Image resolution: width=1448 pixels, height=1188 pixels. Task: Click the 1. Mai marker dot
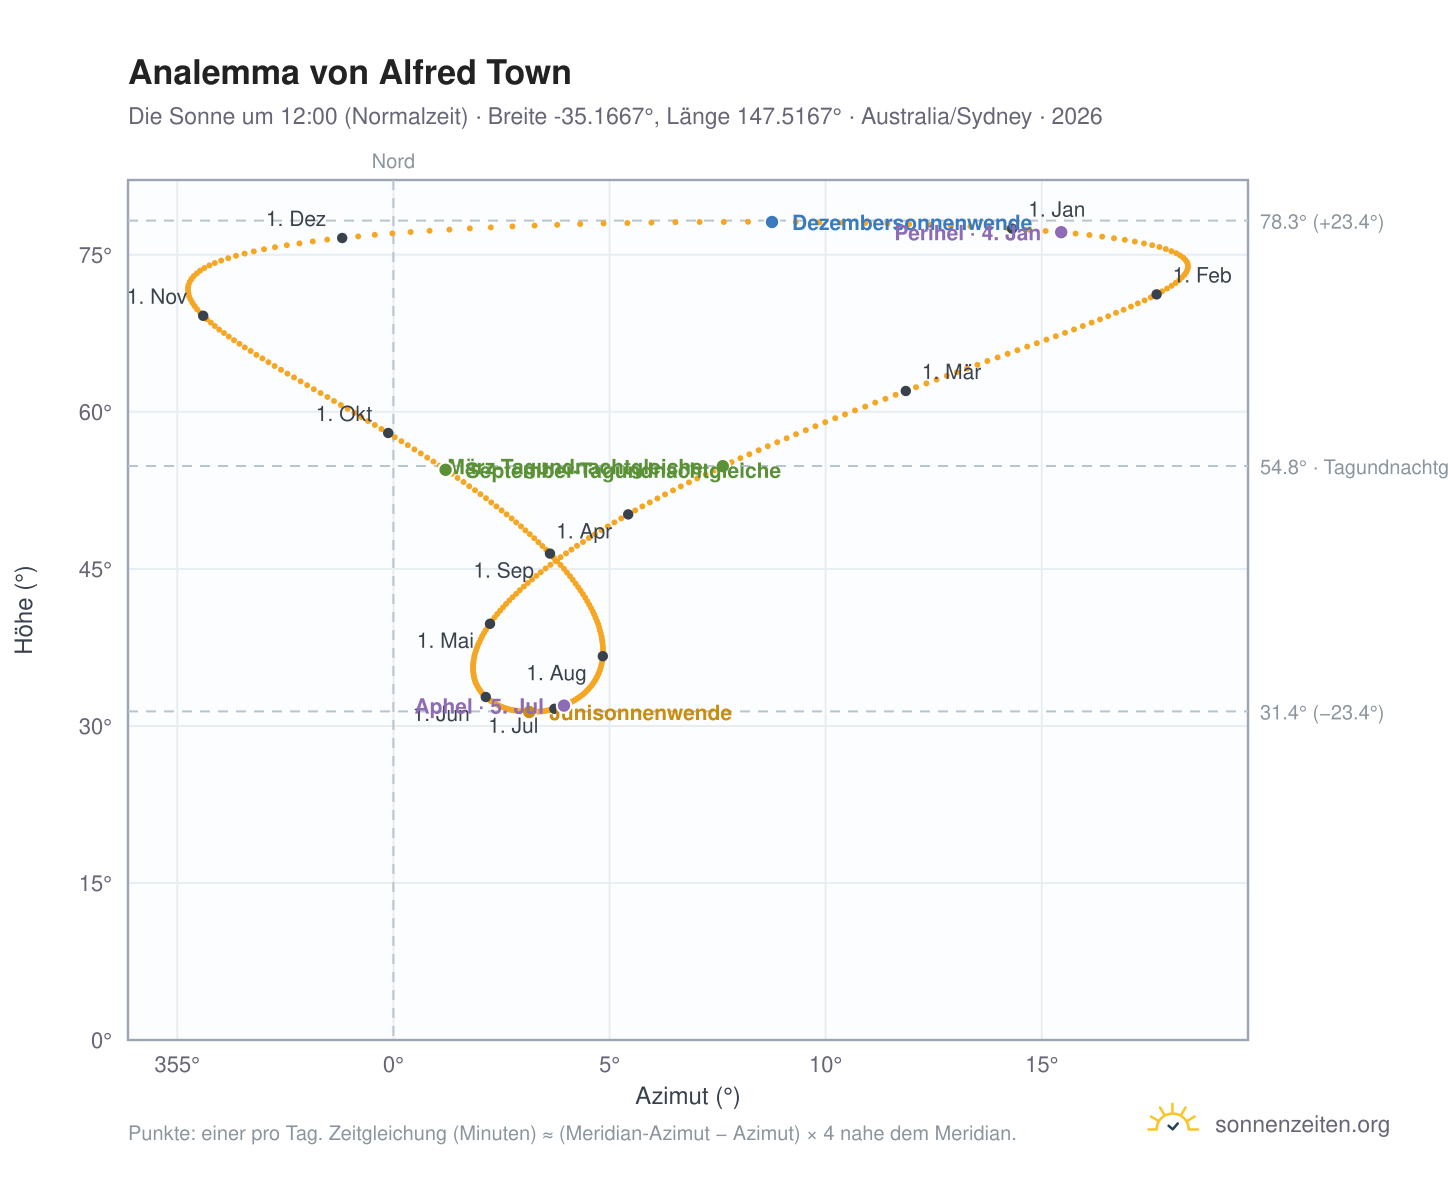[490, 624]
